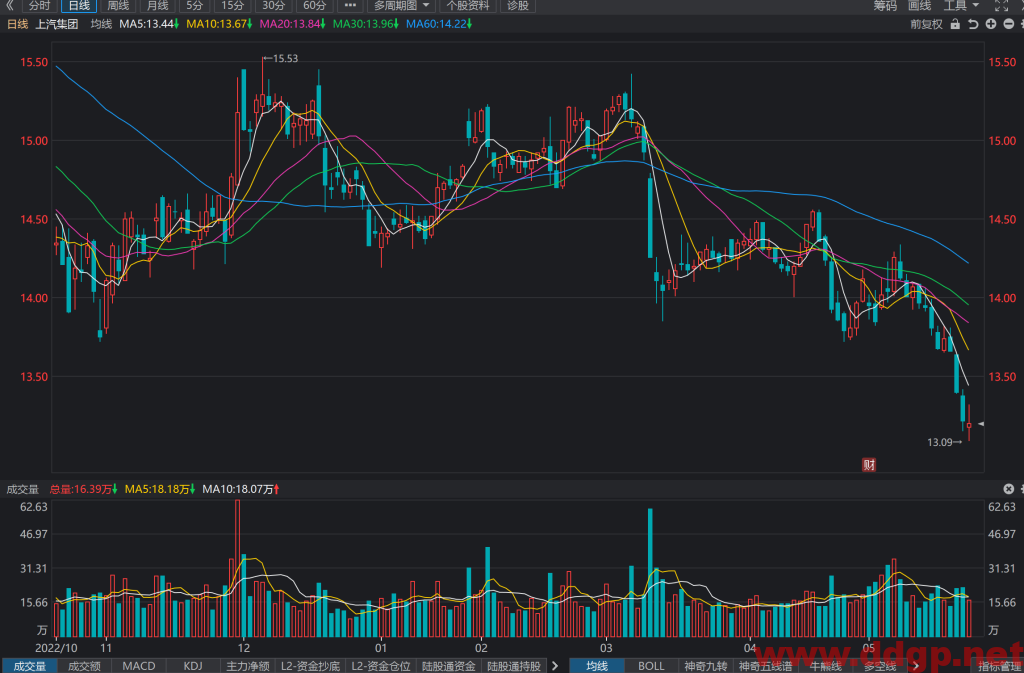Select the BOLL overlay tab
This screenshot has width=1024, height=673.
[651, 666]
